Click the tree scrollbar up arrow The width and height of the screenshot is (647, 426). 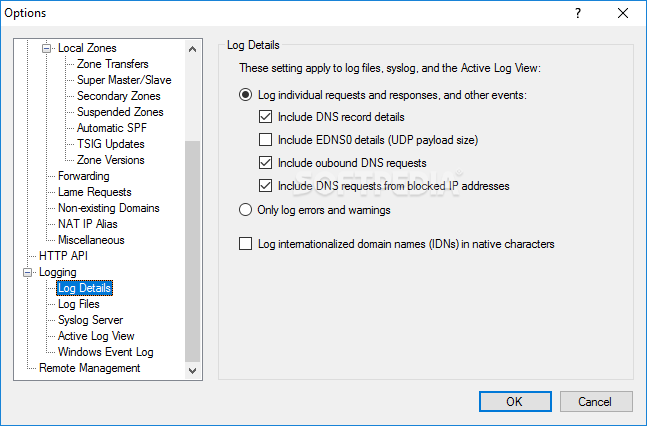tap(192, 50)
